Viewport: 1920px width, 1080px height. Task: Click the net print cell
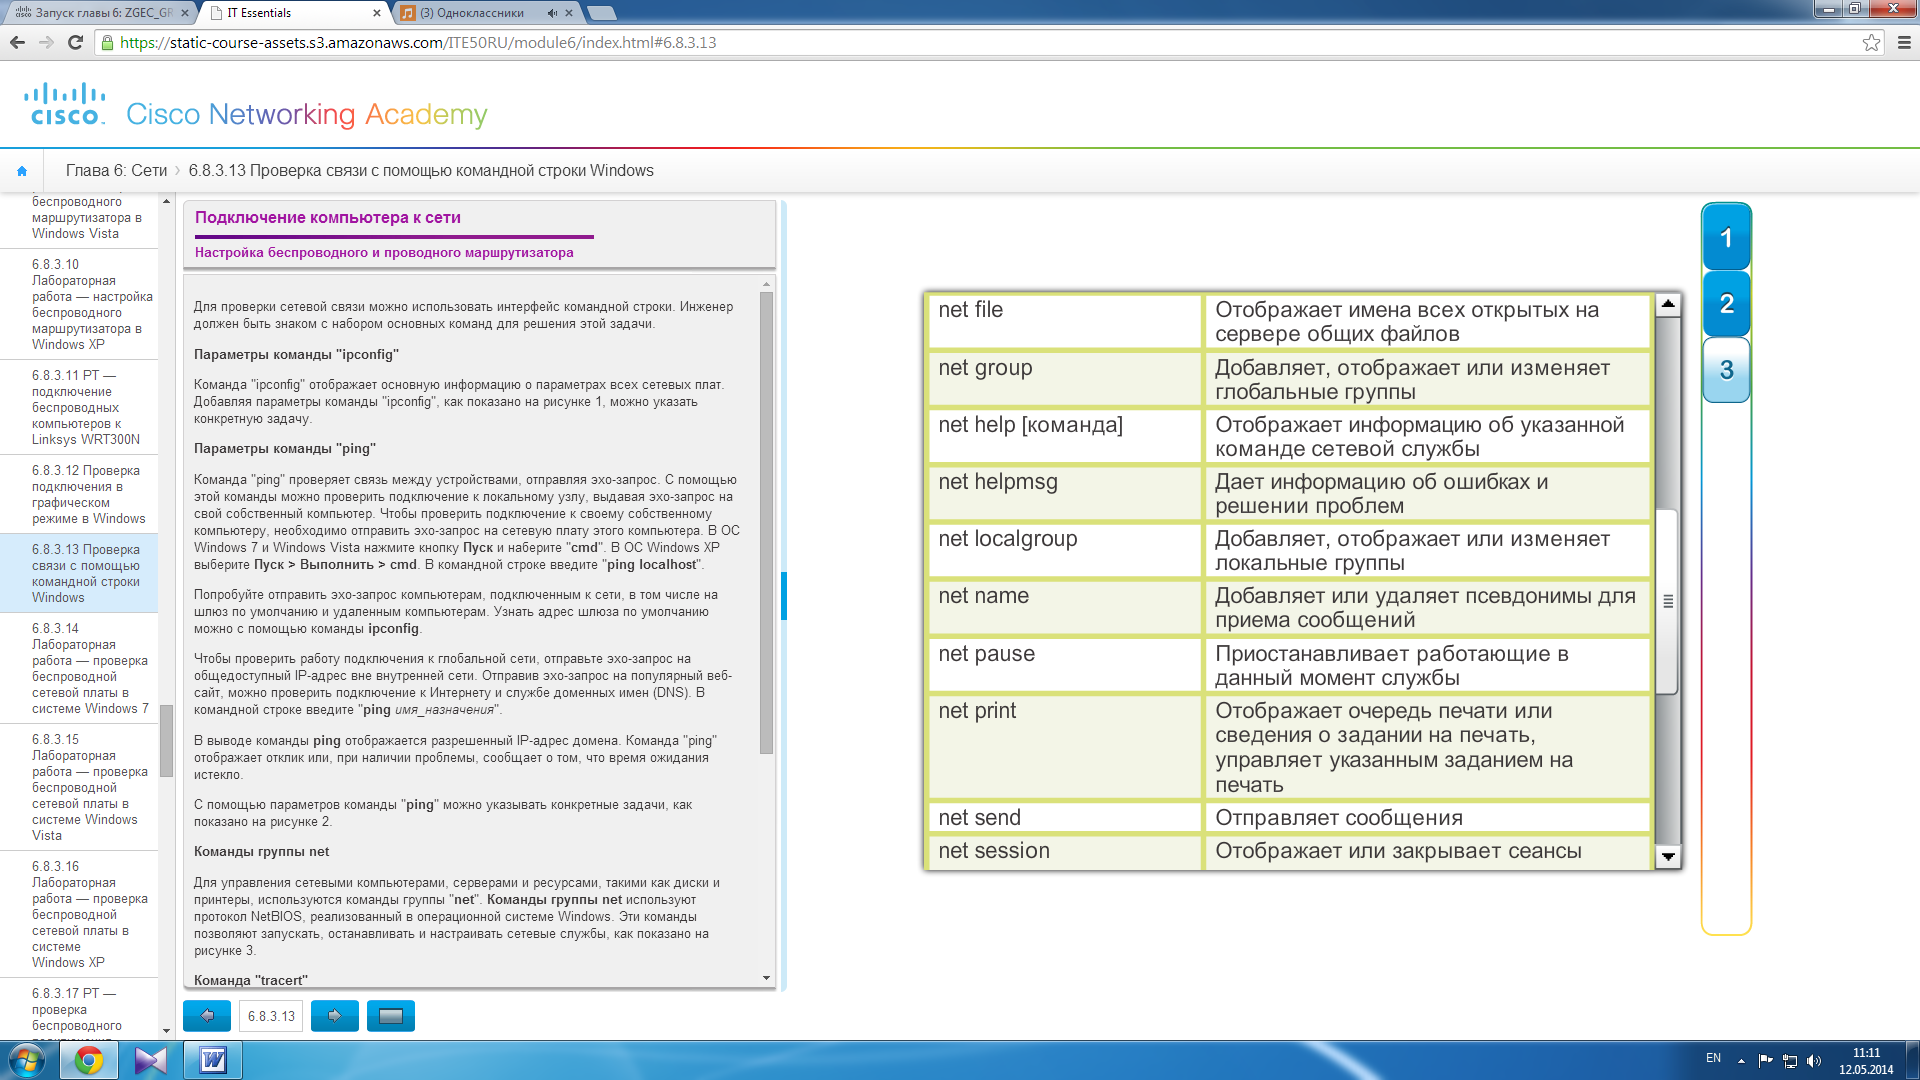coord(1065,747)
